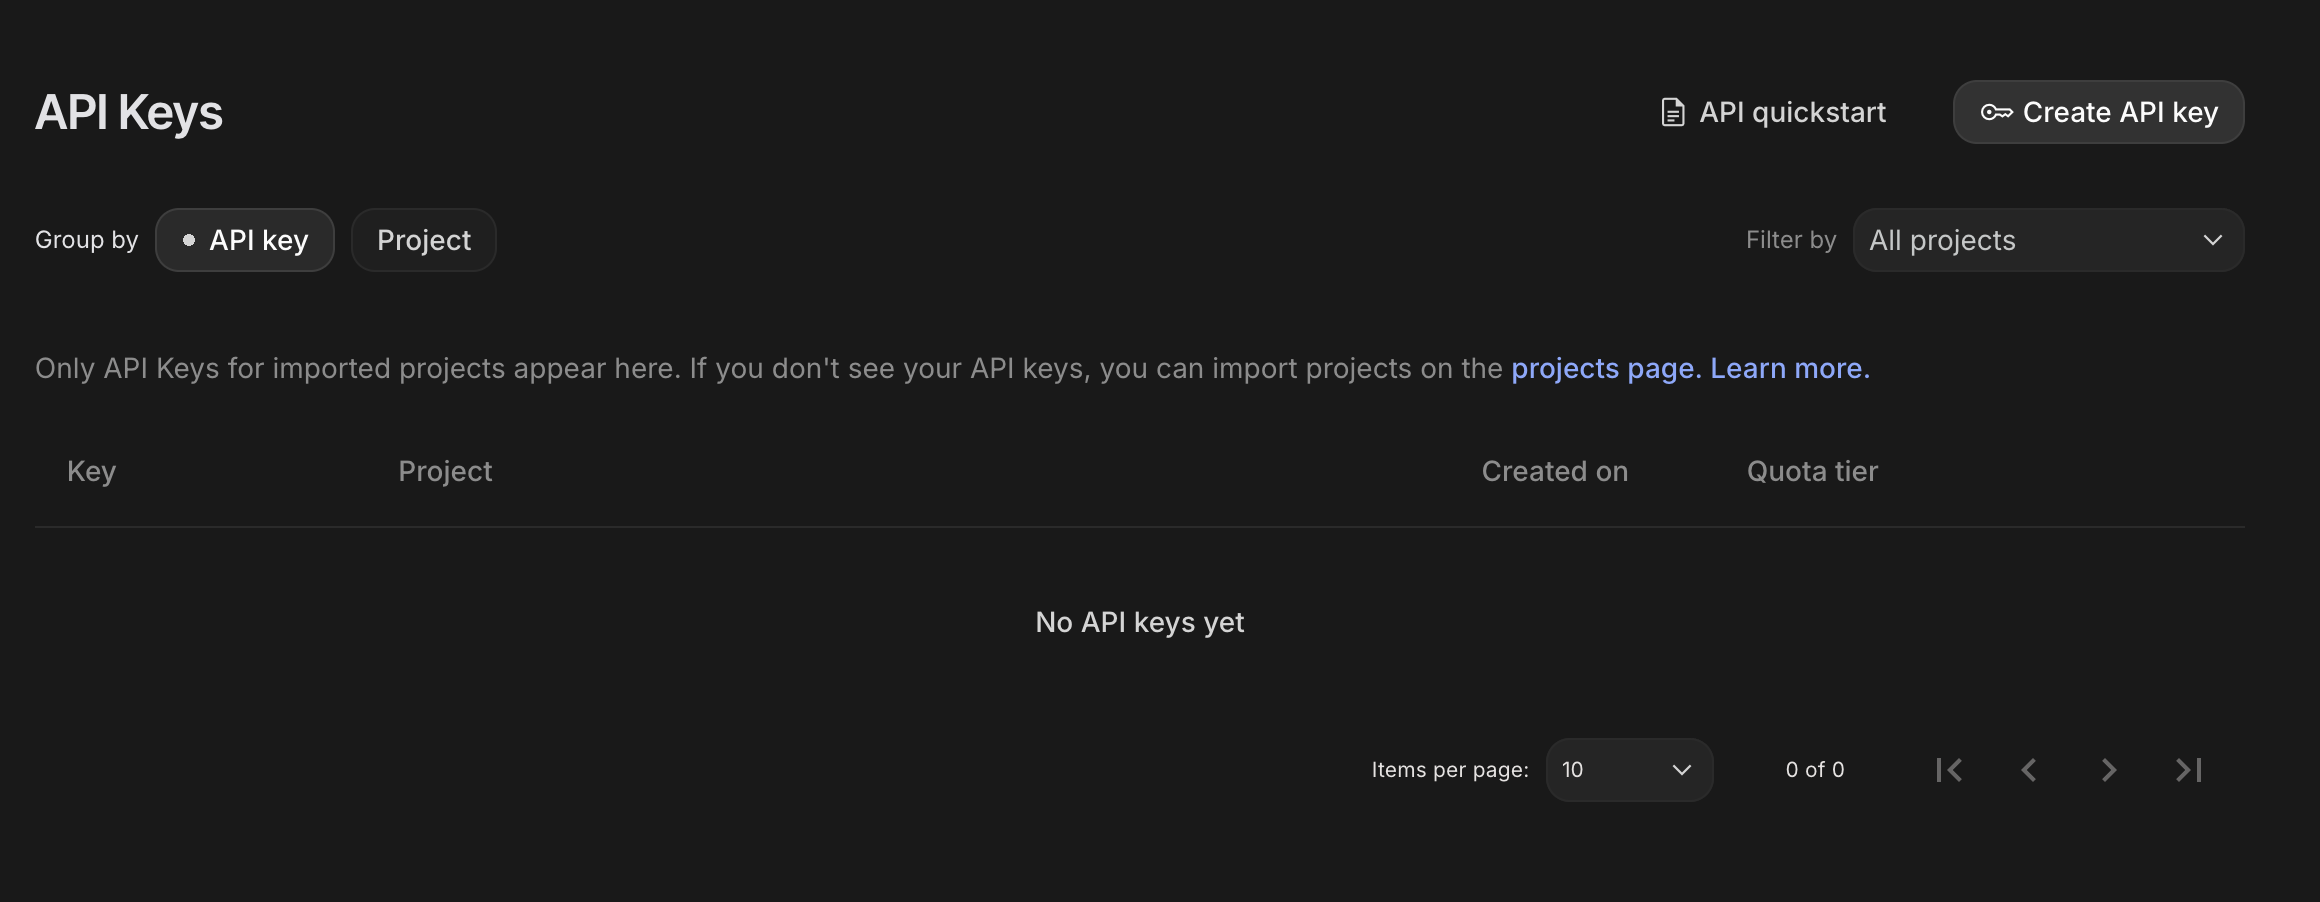Image resolution: width=2320 pixels, height=902 pixels.
Task: Open the API quickstart document icon
Action: point(1671,112)
